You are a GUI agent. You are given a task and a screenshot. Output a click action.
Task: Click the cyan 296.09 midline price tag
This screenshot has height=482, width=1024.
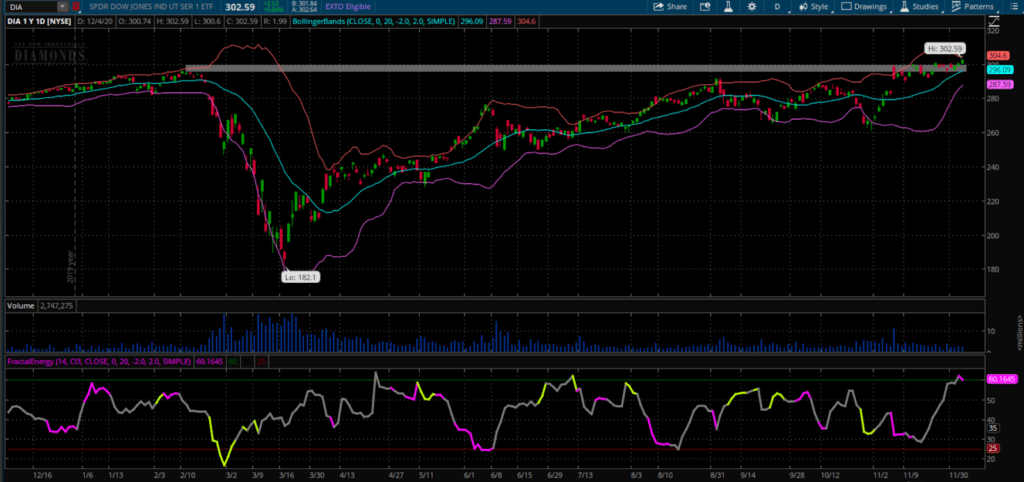(999, 70)
